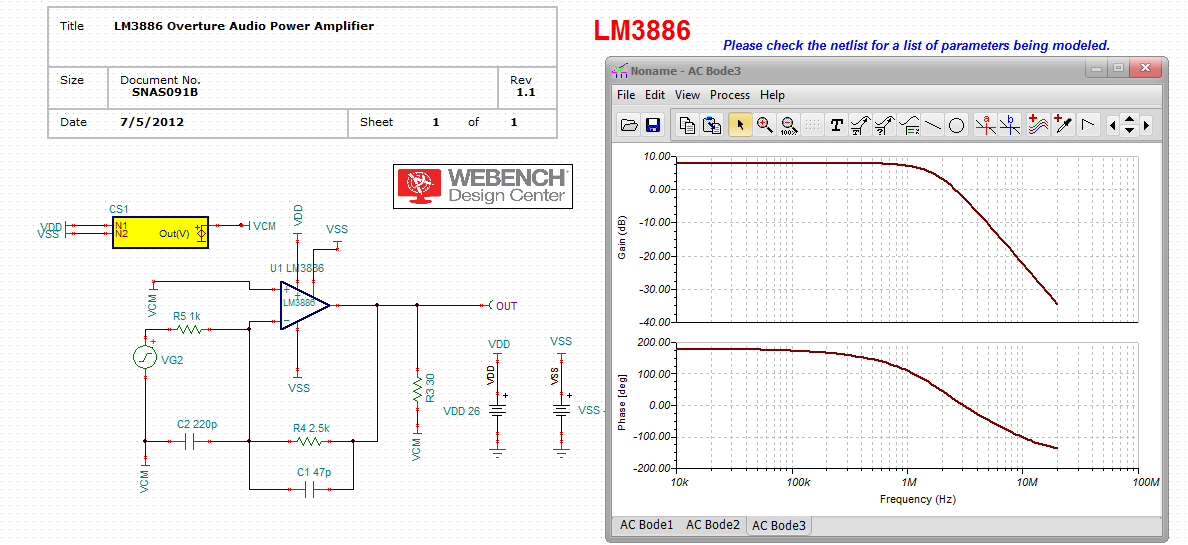Click the first auto-label curve tool
Viewport: 1188px width, 545px height.
861,125
